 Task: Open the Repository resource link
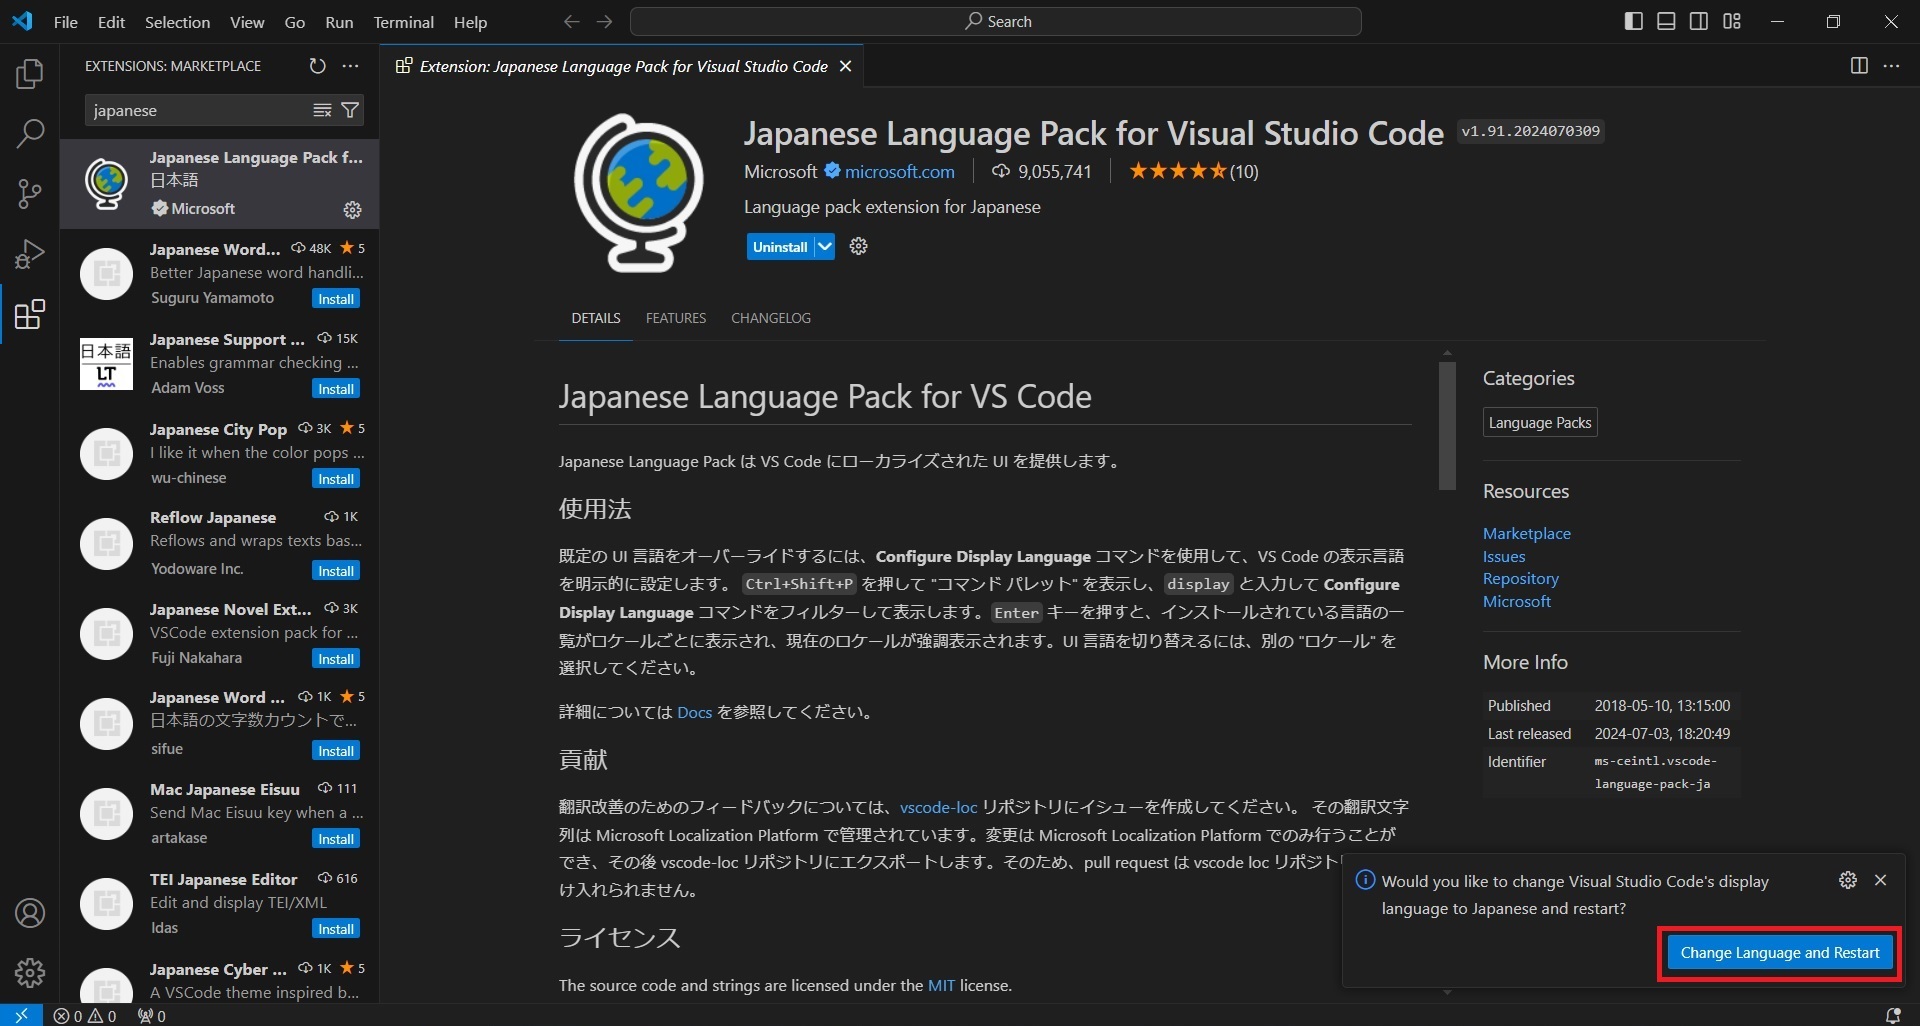[x=1520, y=578]
